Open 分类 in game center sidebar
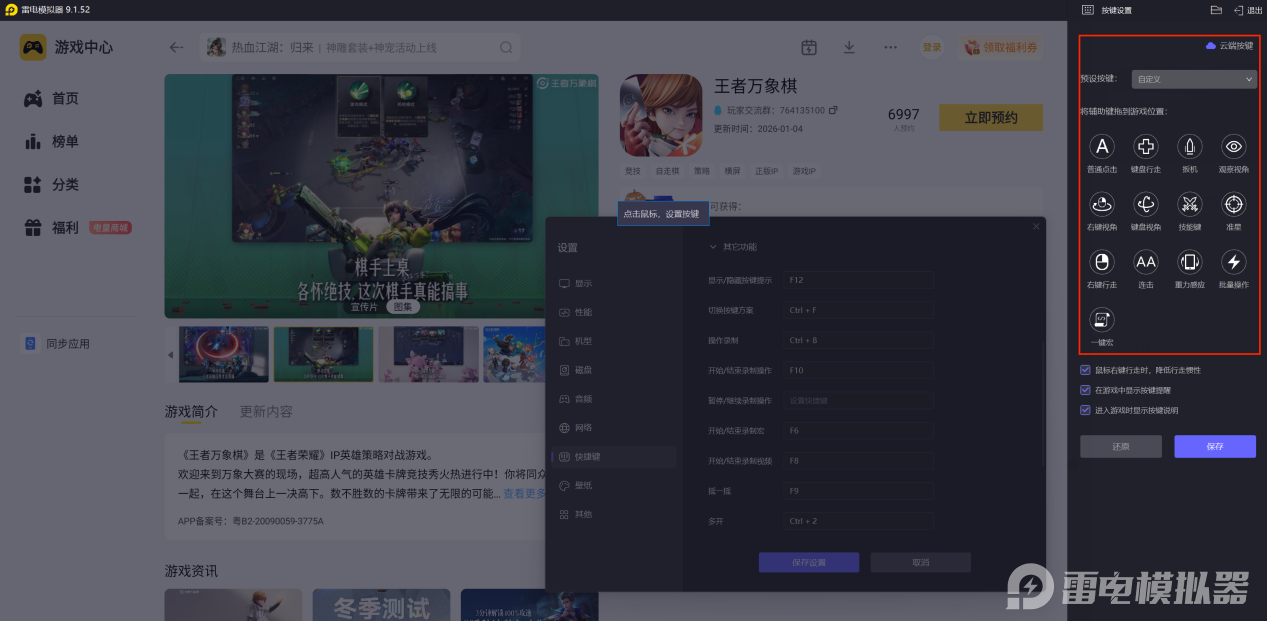 [x=65, y=184]
